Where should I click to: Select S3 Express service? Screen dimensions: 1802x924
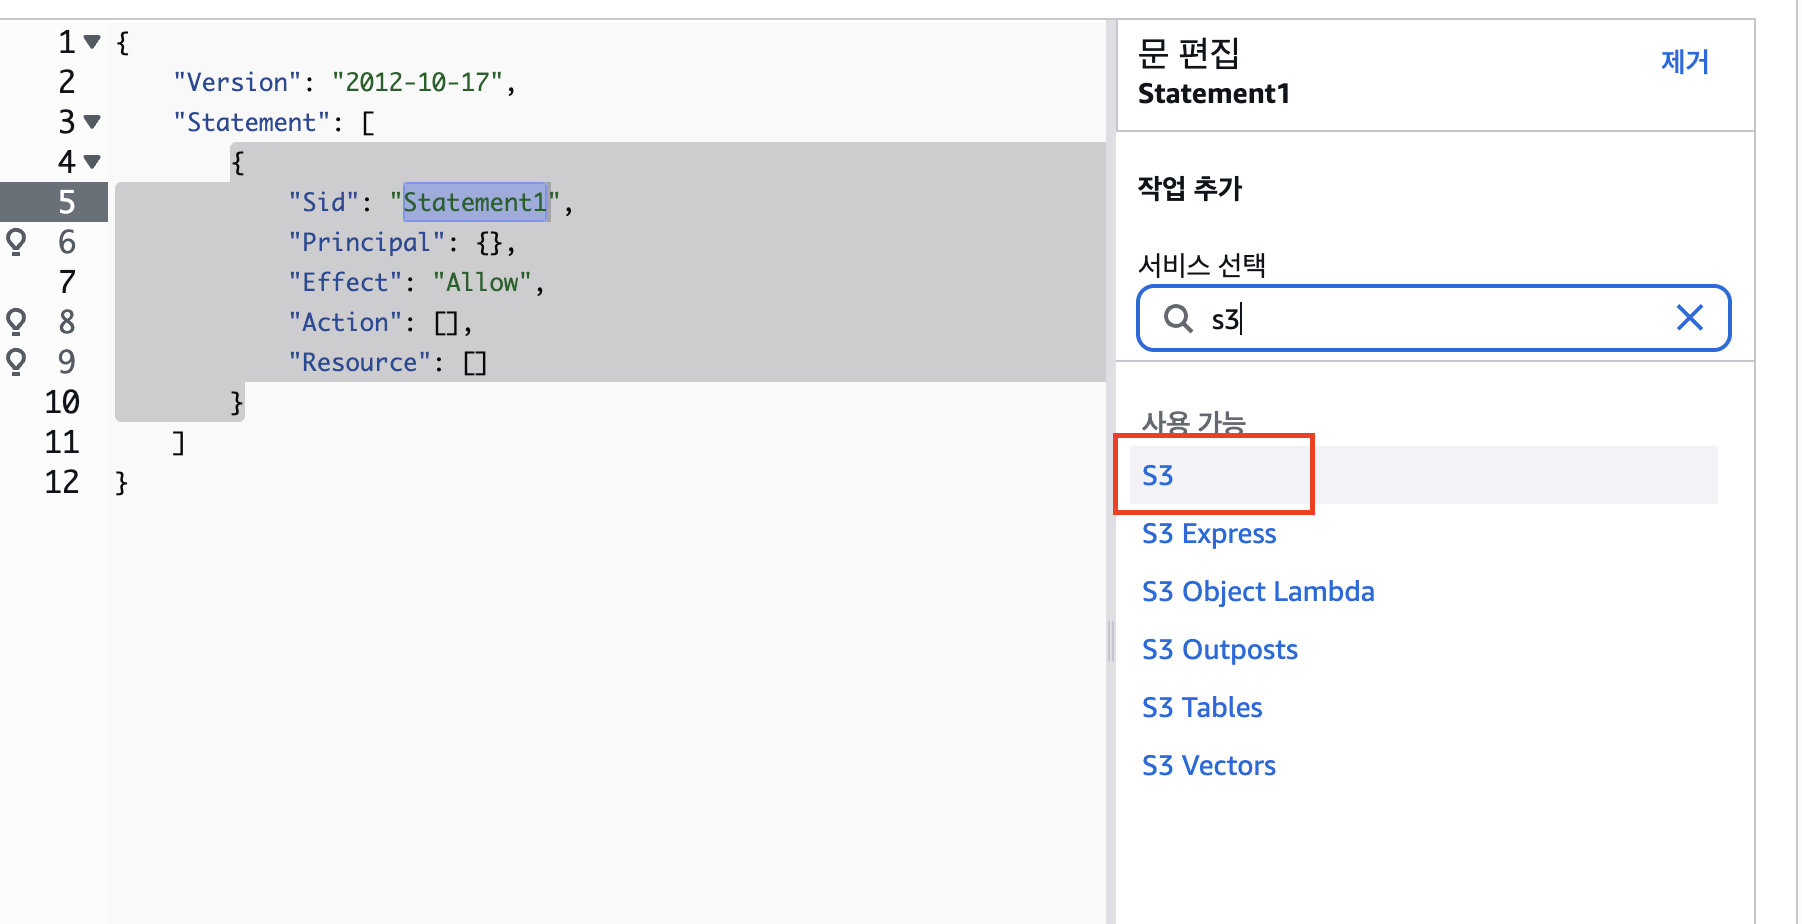coord(1209,533)
